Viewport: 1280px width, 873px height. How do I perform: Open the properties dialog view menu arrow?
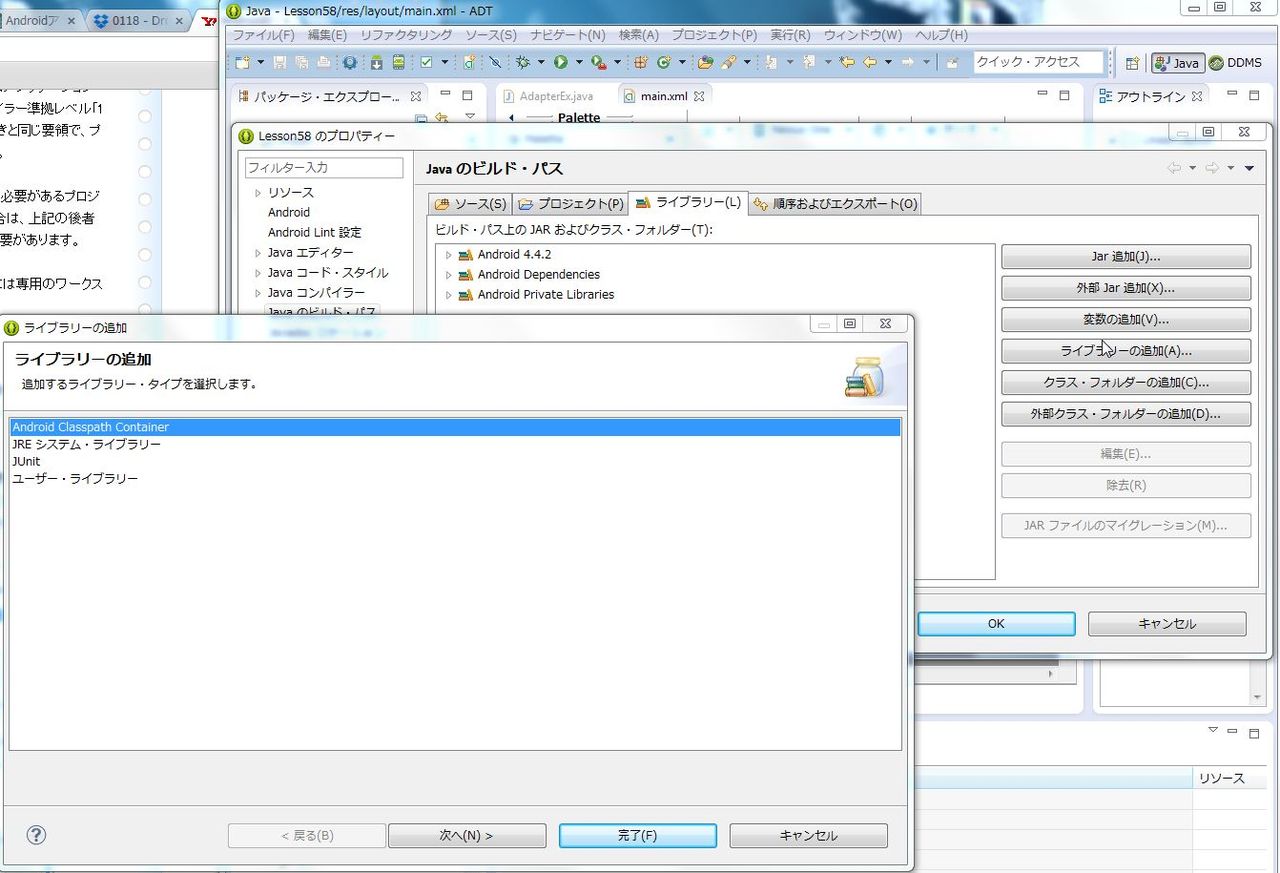(1249, 168)
